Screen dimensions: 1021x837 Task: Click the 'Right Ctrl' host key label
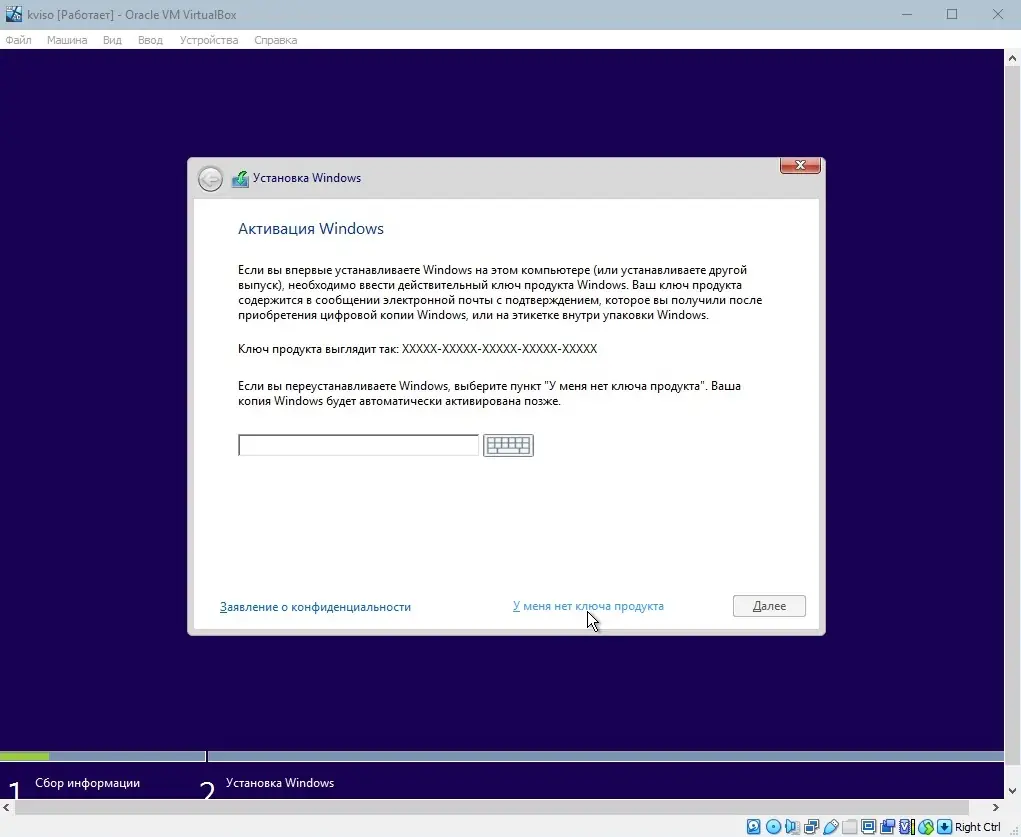pyautogui.click(x=977, y=827)
